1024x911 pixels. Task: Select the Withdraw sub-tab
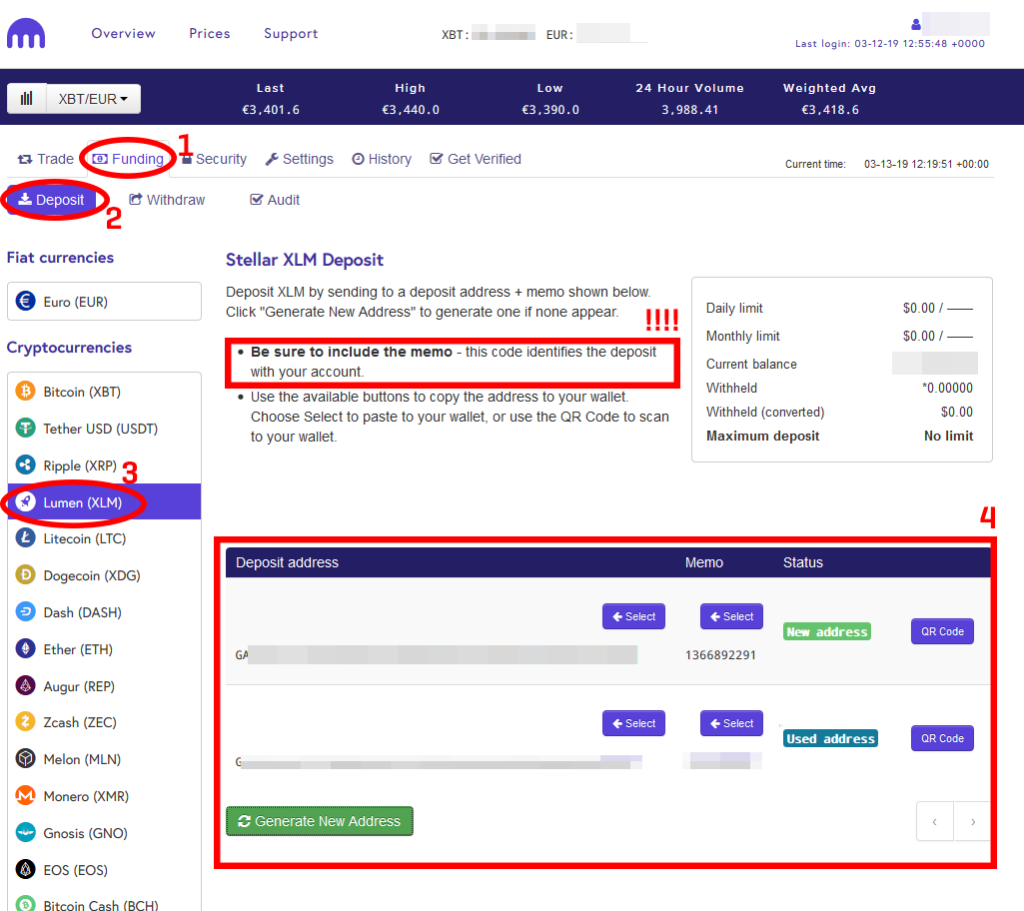(167, 200)
